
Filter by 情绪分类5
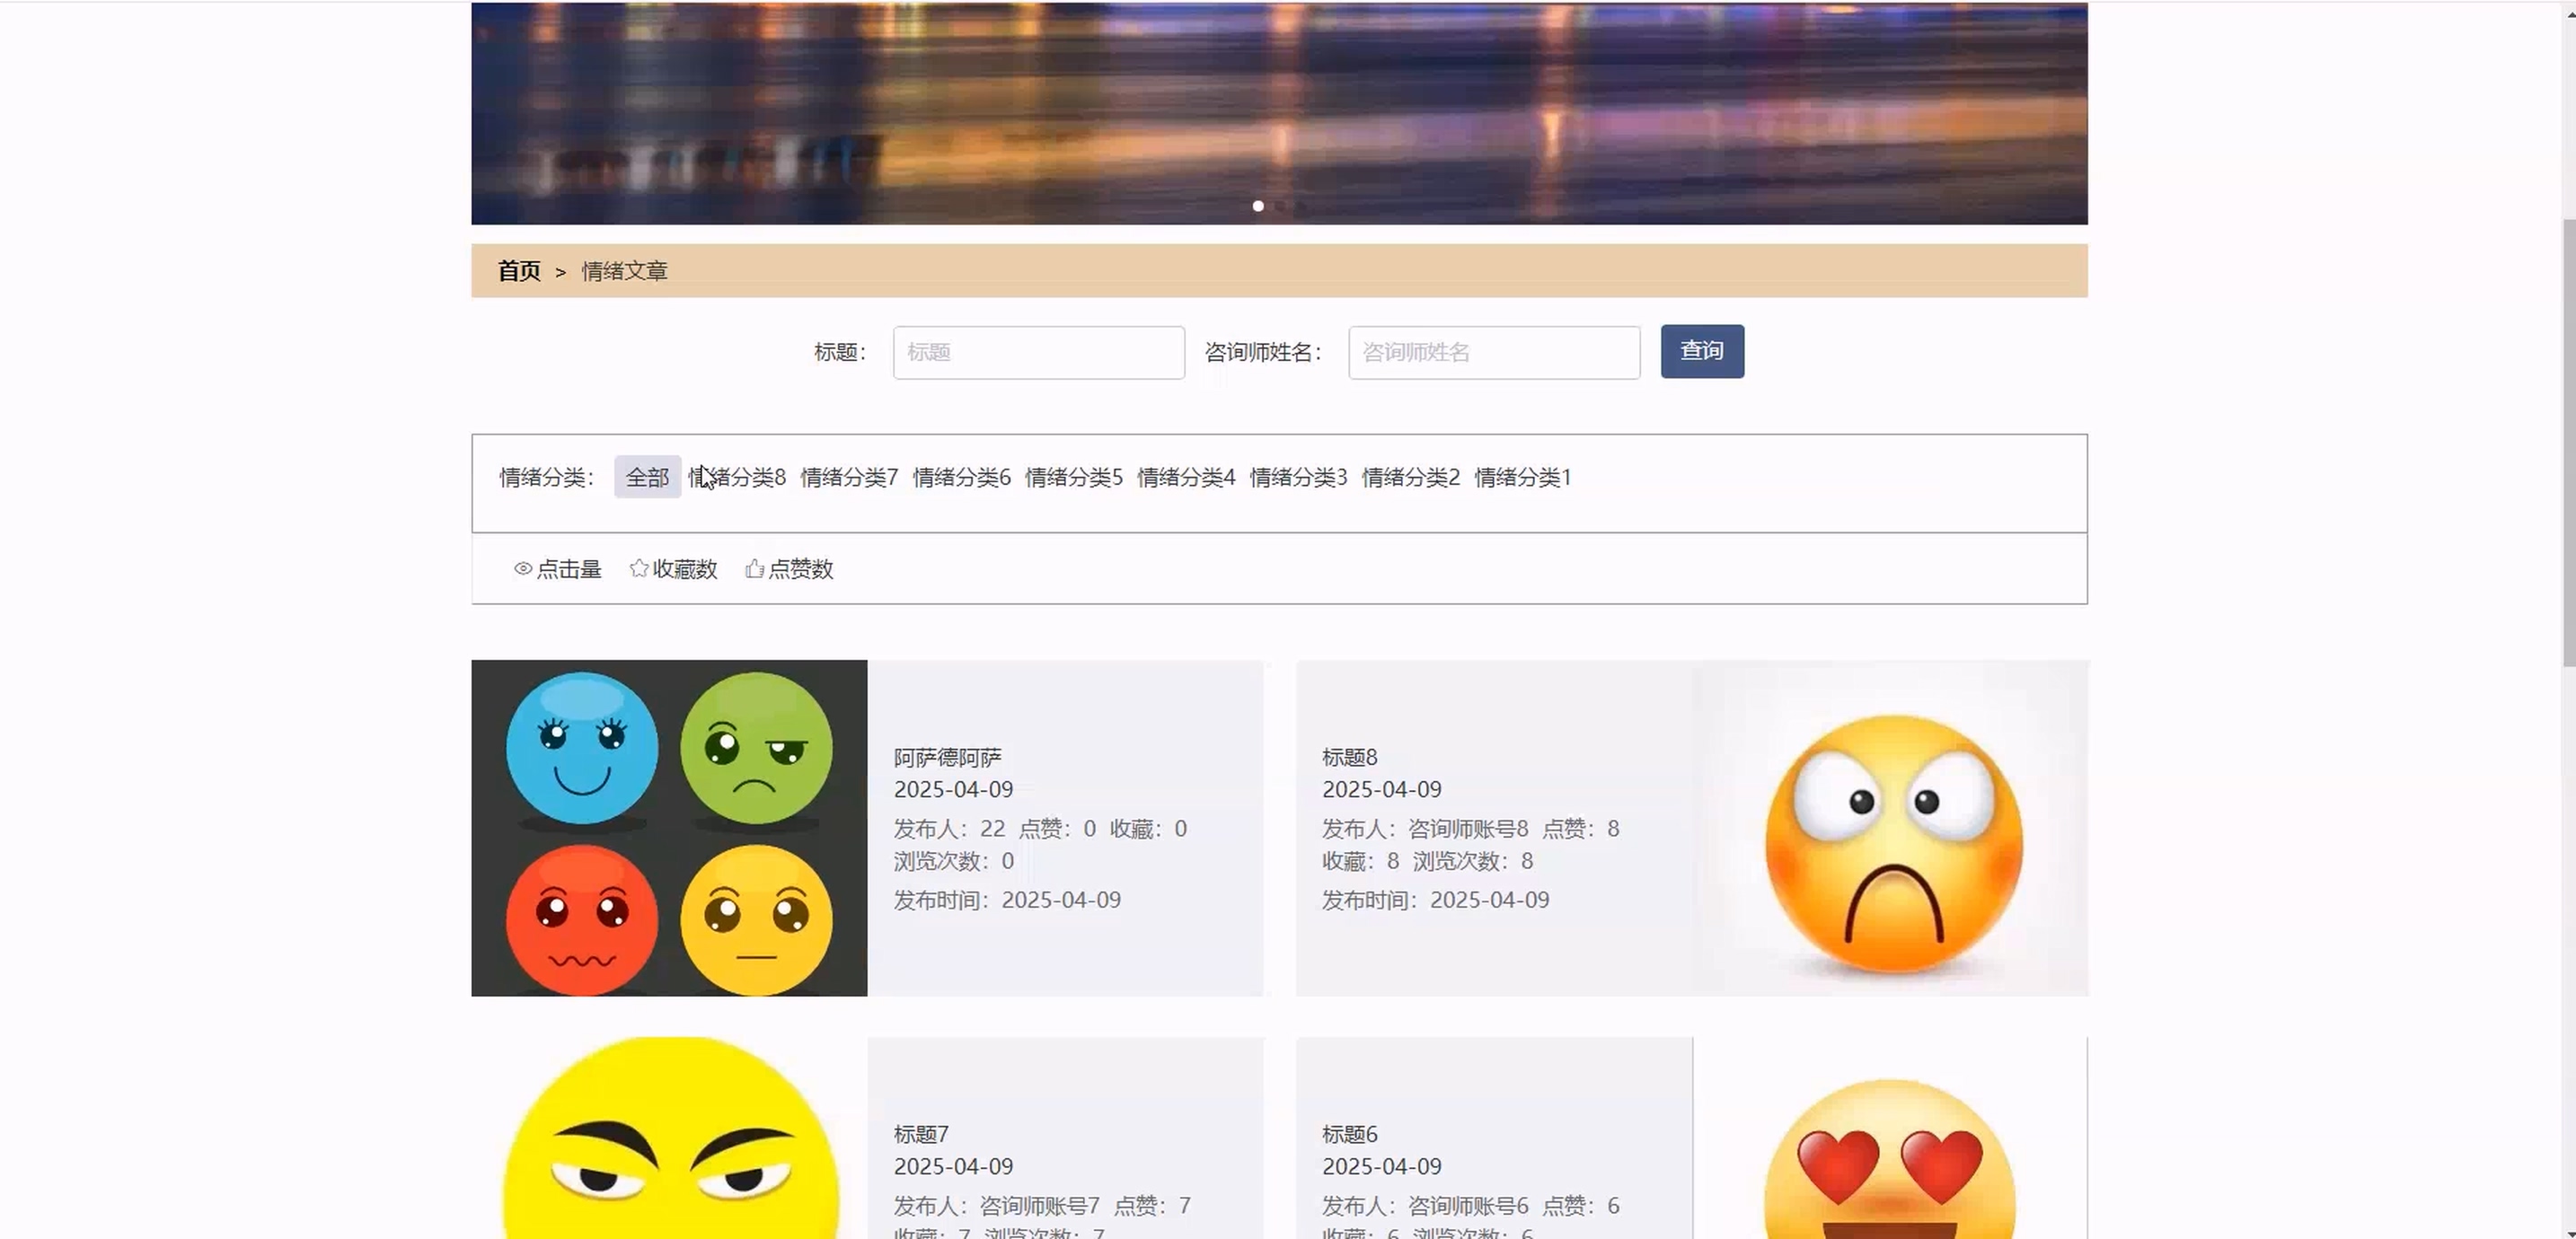click(x=1074, y=477)
